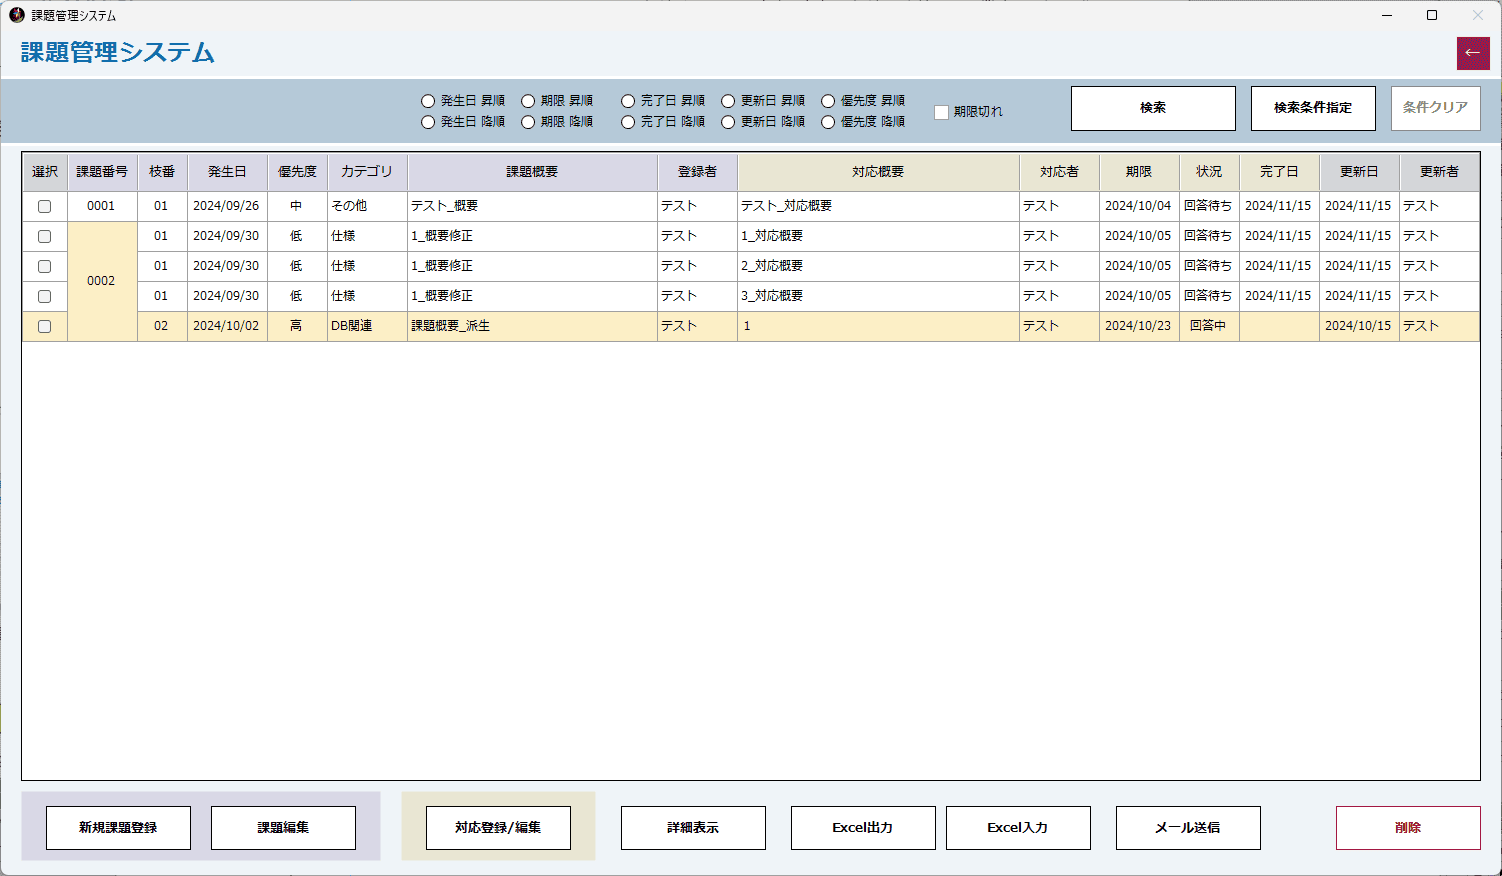The image size is (1502, 876).
Task: Click the 3_対応概要 cell
Action: (x=878, y=296)
